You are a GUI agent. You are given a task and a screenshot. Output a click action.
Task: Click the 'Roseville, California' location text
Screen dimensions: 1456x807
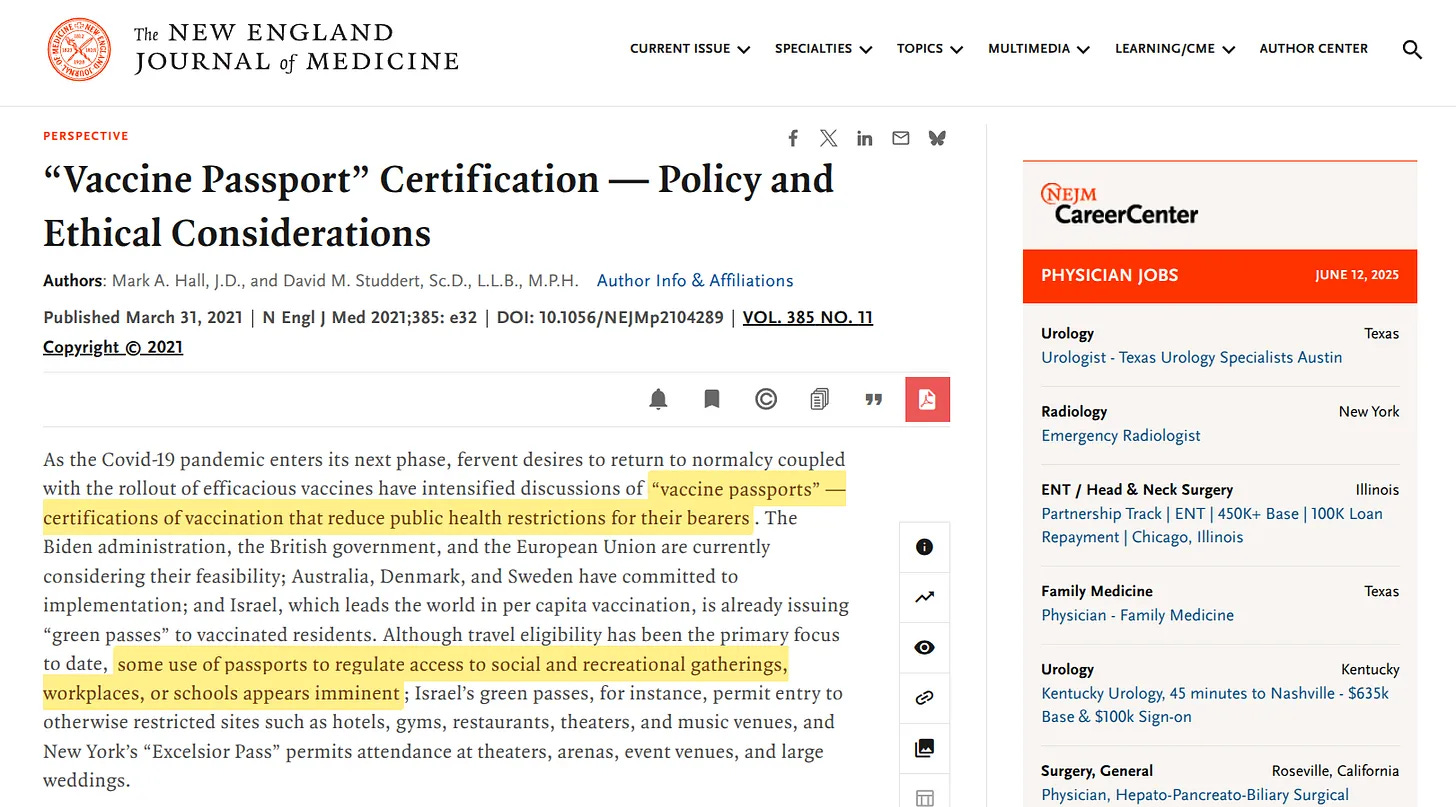(1335, 771)
